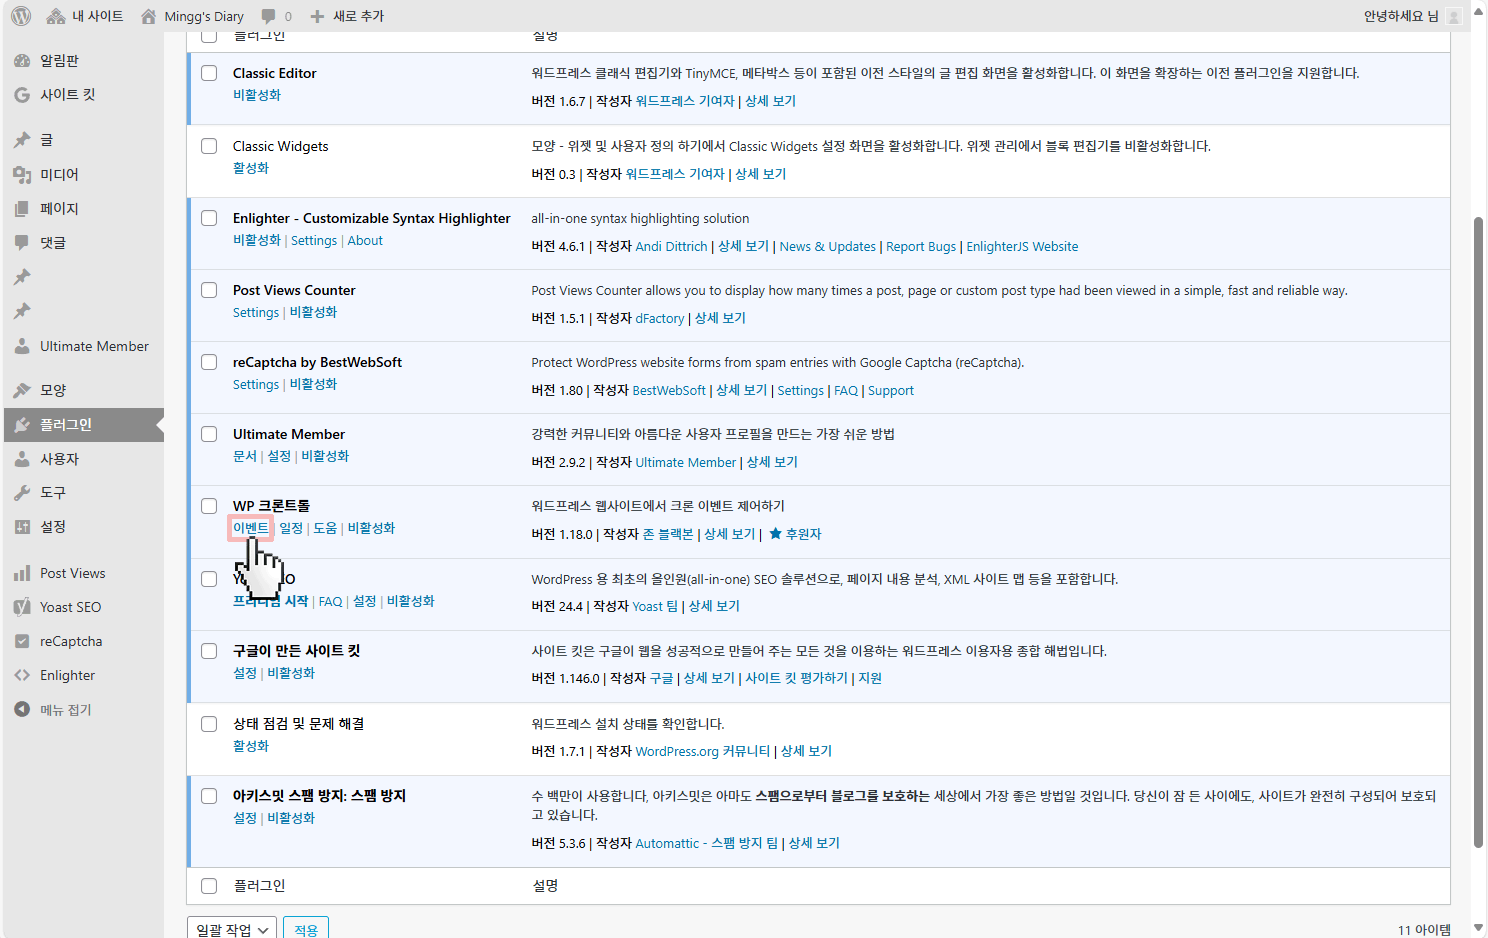Open the Yoast SEO icon
This screenshot has height=938, width=1488.
click(22, 607)
